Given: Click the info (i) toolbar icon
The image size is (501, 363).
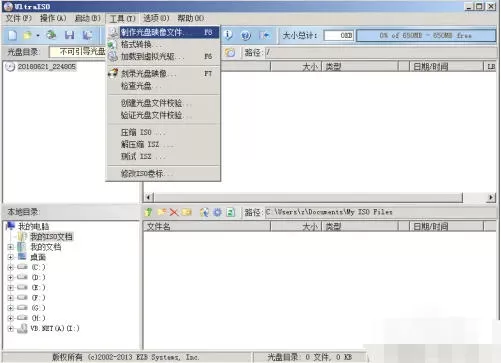Looking at the screenshot, I should (x=228, y=35).
